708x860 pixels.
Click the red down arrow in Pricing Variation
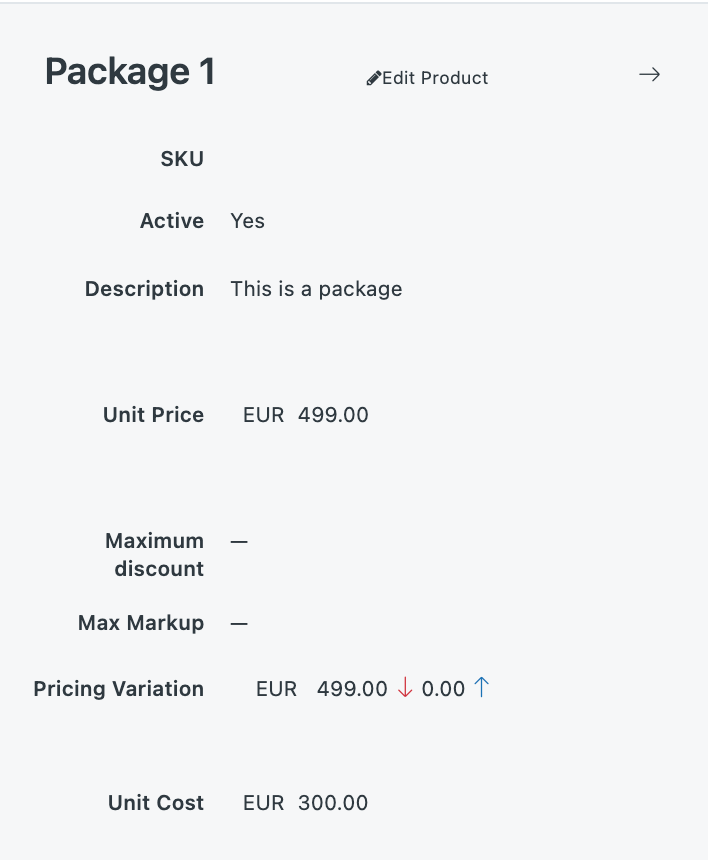(x=405, y=688)
